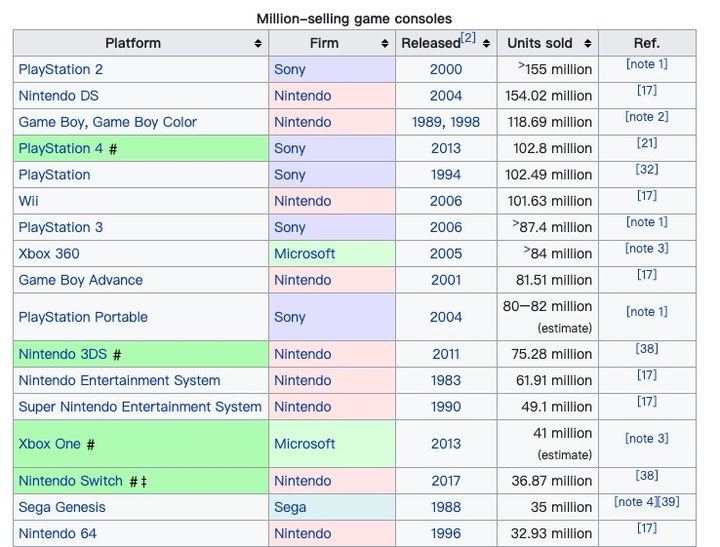Click reference [21] for PlayStation 4
720x547 pixels.
click(647, 144)
